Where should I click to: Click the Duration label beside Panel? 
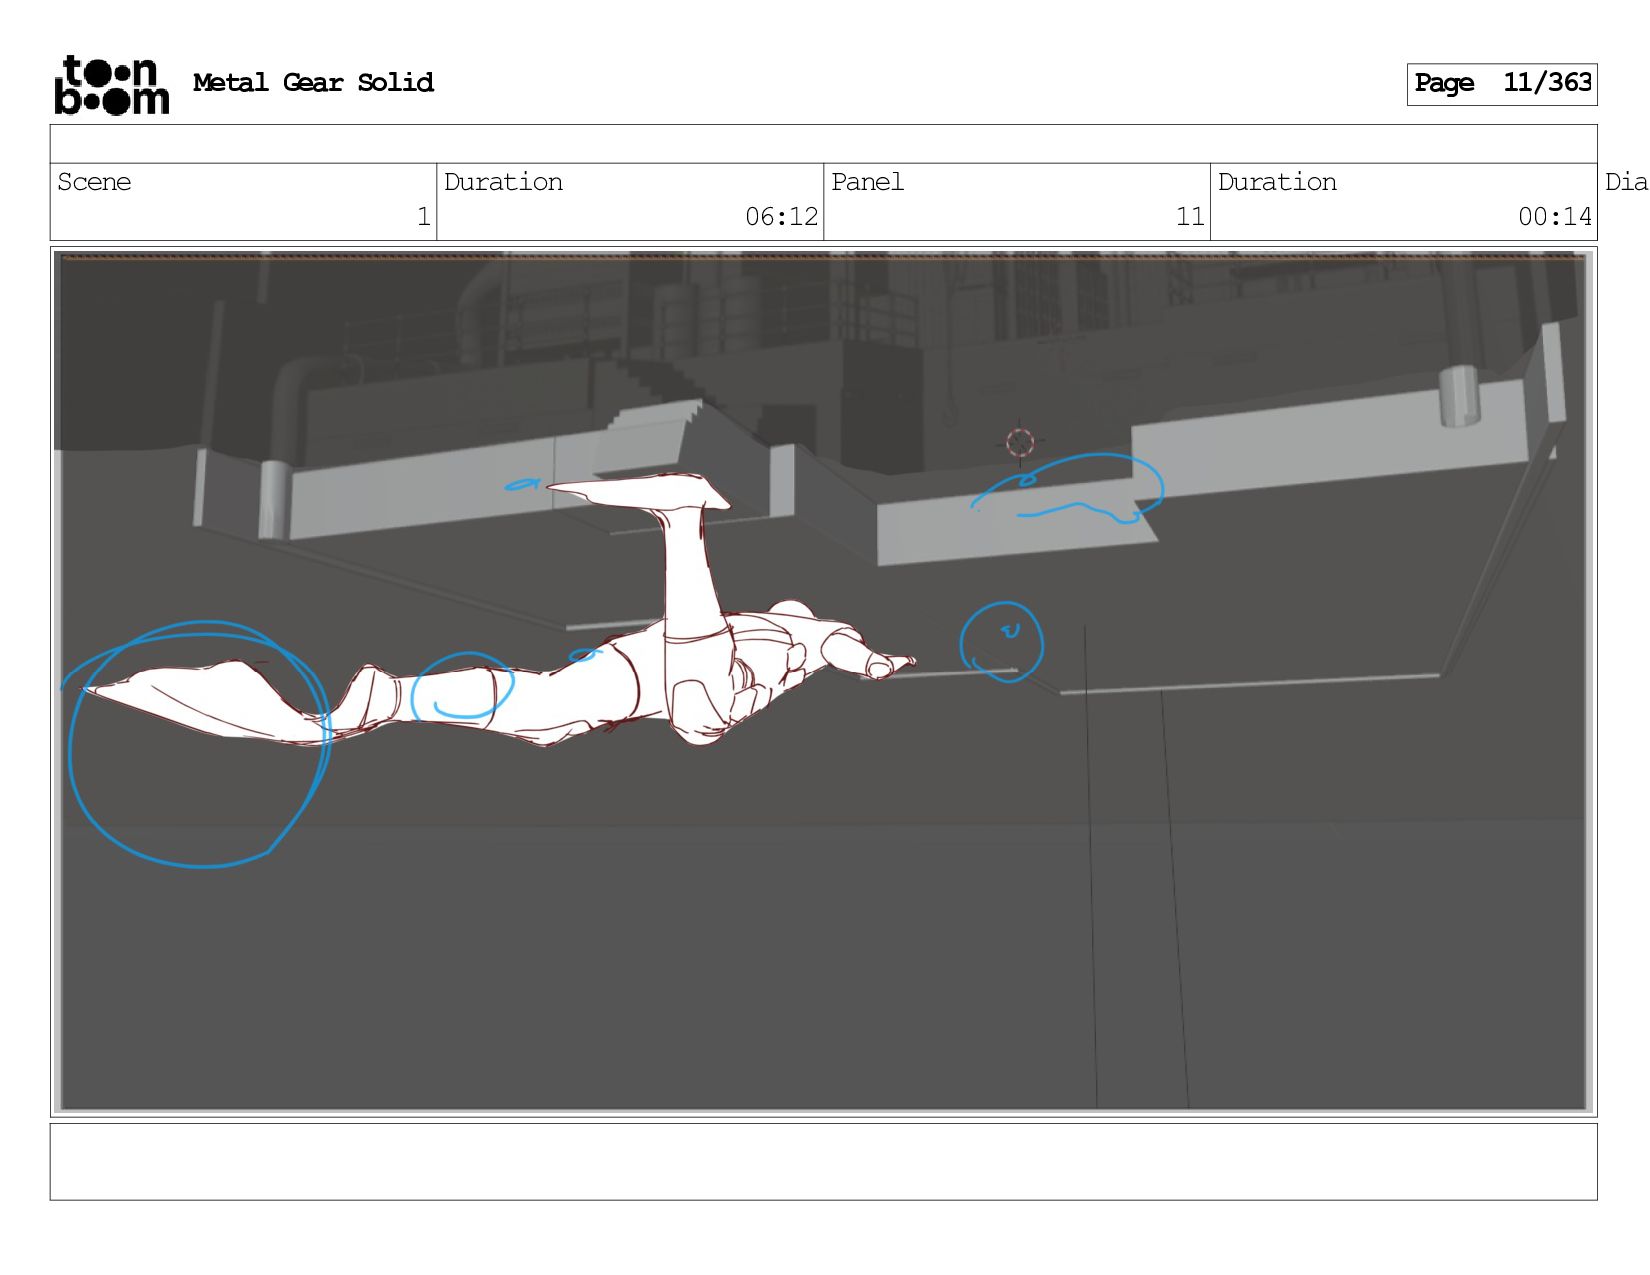click(x=1277, y=182)
